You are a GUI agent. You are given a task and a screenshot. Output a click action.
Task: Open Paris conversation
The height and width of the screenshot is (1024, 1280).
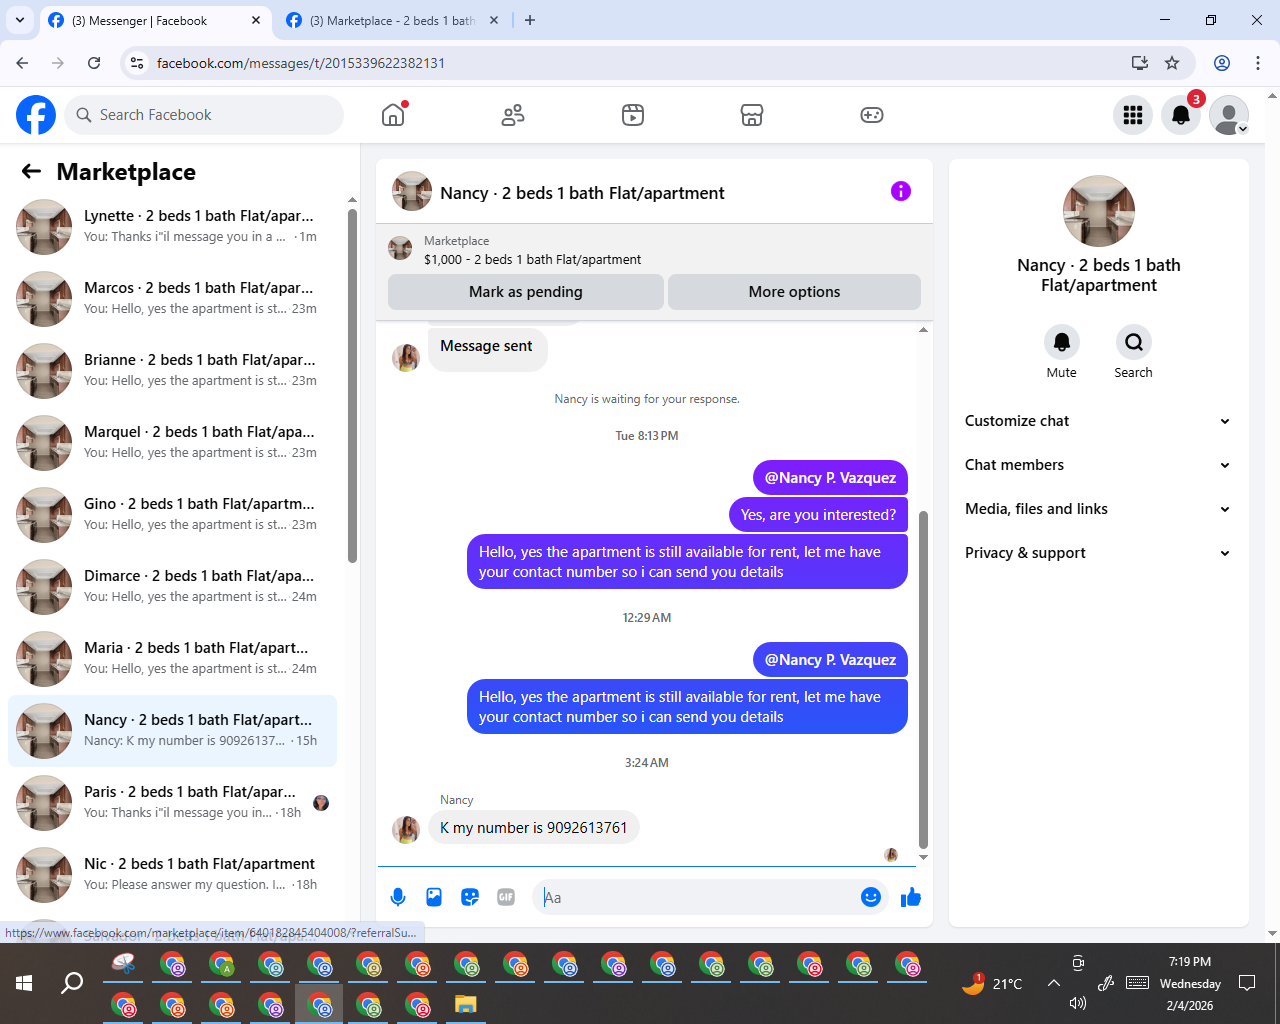pyautogui.click(x=172, y=803)
